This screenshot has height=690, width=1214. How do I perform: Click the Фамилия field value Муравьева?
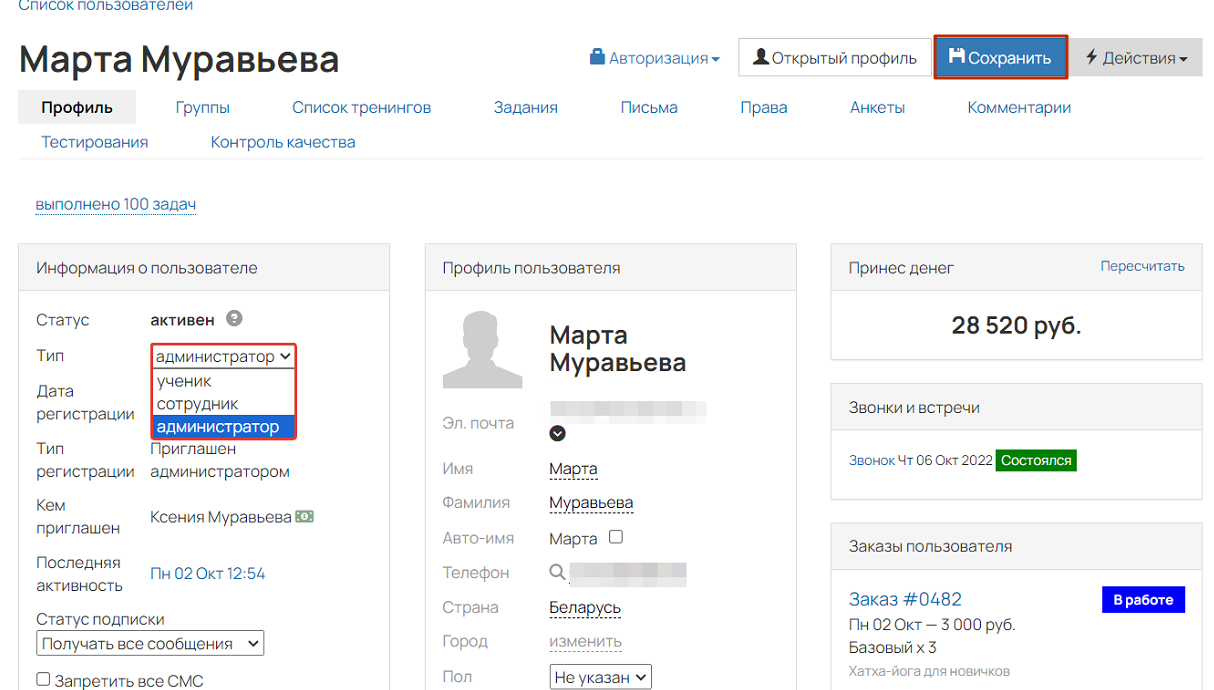point(591,503)
